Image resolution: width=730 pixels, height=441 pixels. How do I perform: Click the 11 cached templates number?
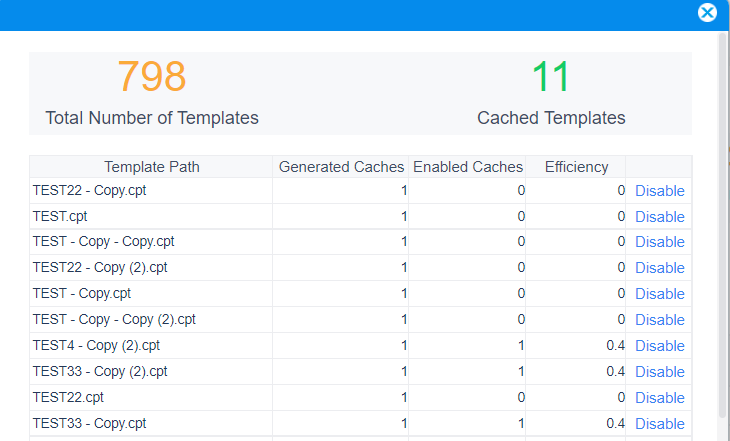[551, 76]
